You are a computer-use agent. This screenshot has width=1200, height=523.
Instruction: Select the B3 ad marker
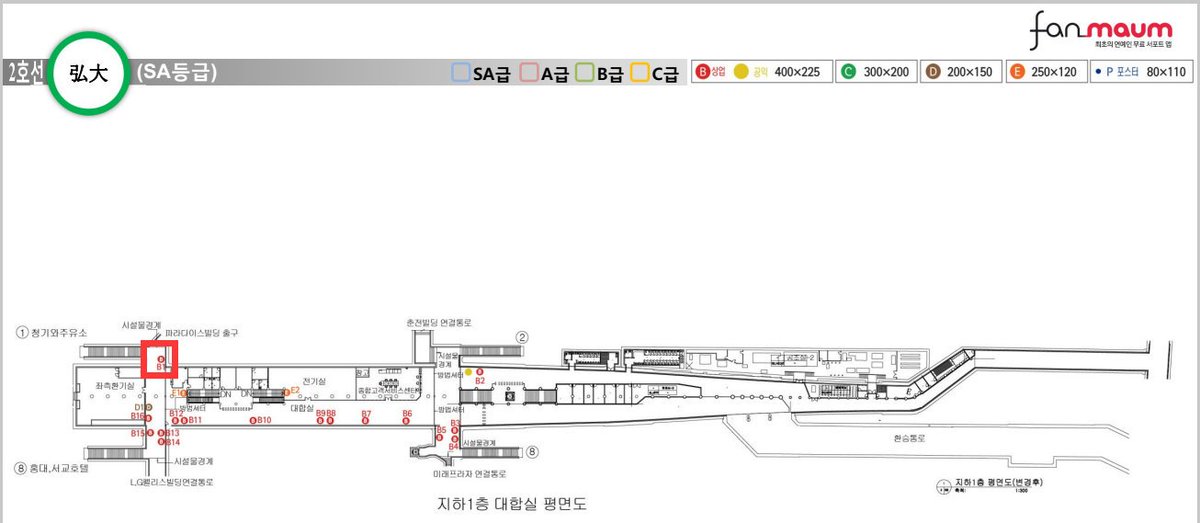(x=454, y=430)
